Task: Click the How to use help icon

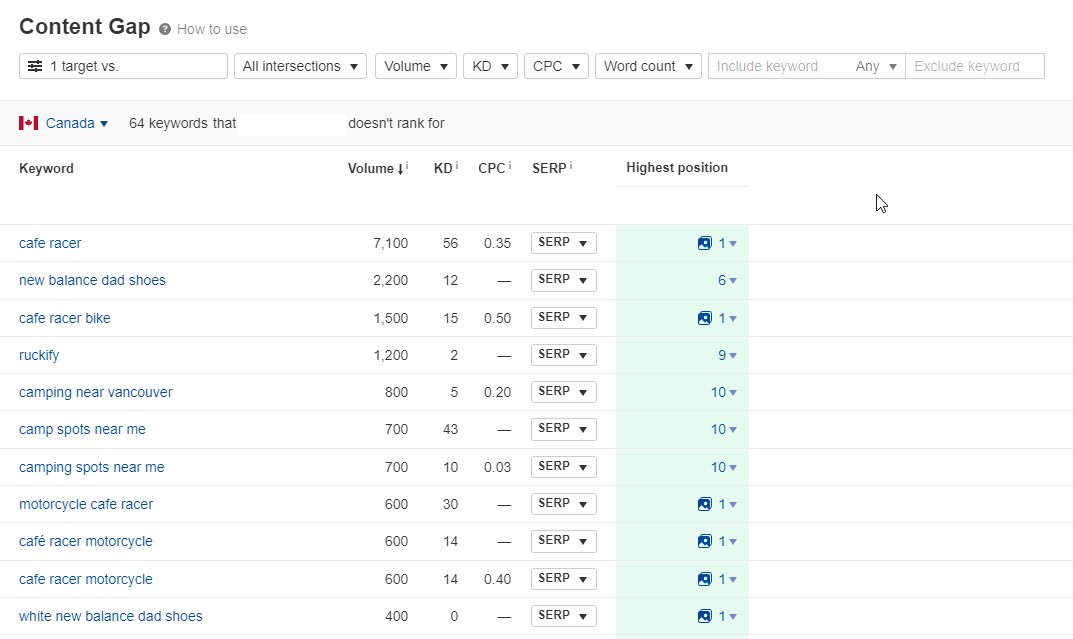Action: [166, 27]
